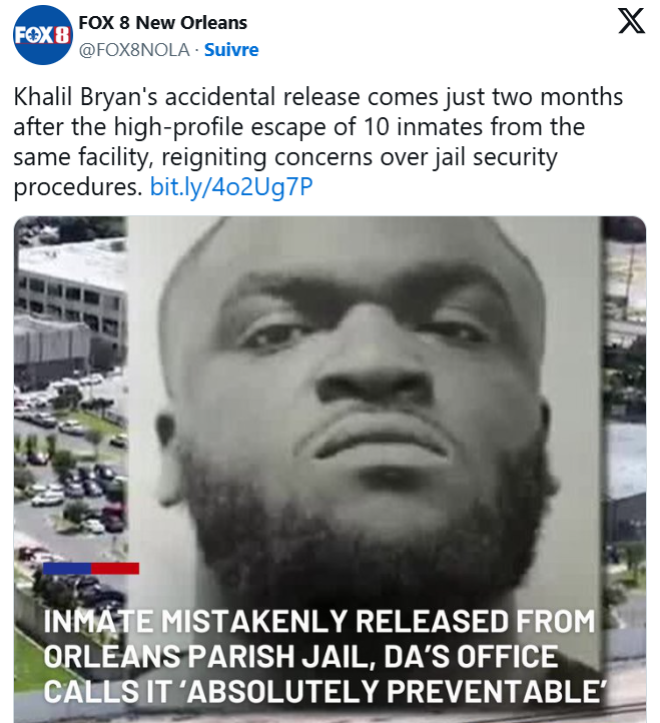Click the word 'procedures.' before the link
The width and height of the screenshot is (660, 723).
[x=78, y=187]
